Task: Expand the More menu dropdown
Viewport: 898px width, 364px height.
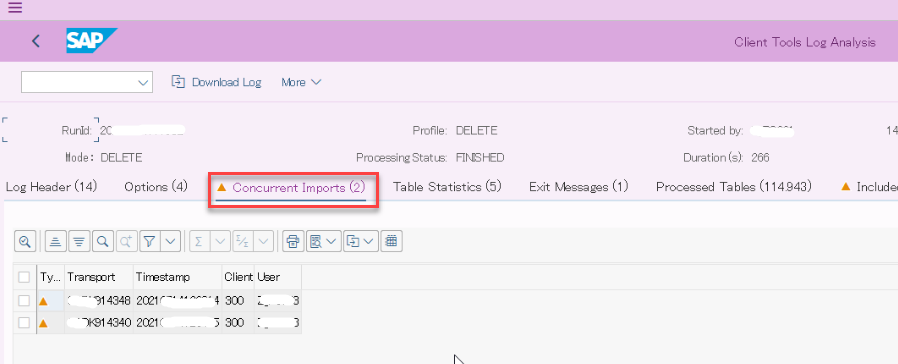Action: pyautogui.click(x=301, y=82)
